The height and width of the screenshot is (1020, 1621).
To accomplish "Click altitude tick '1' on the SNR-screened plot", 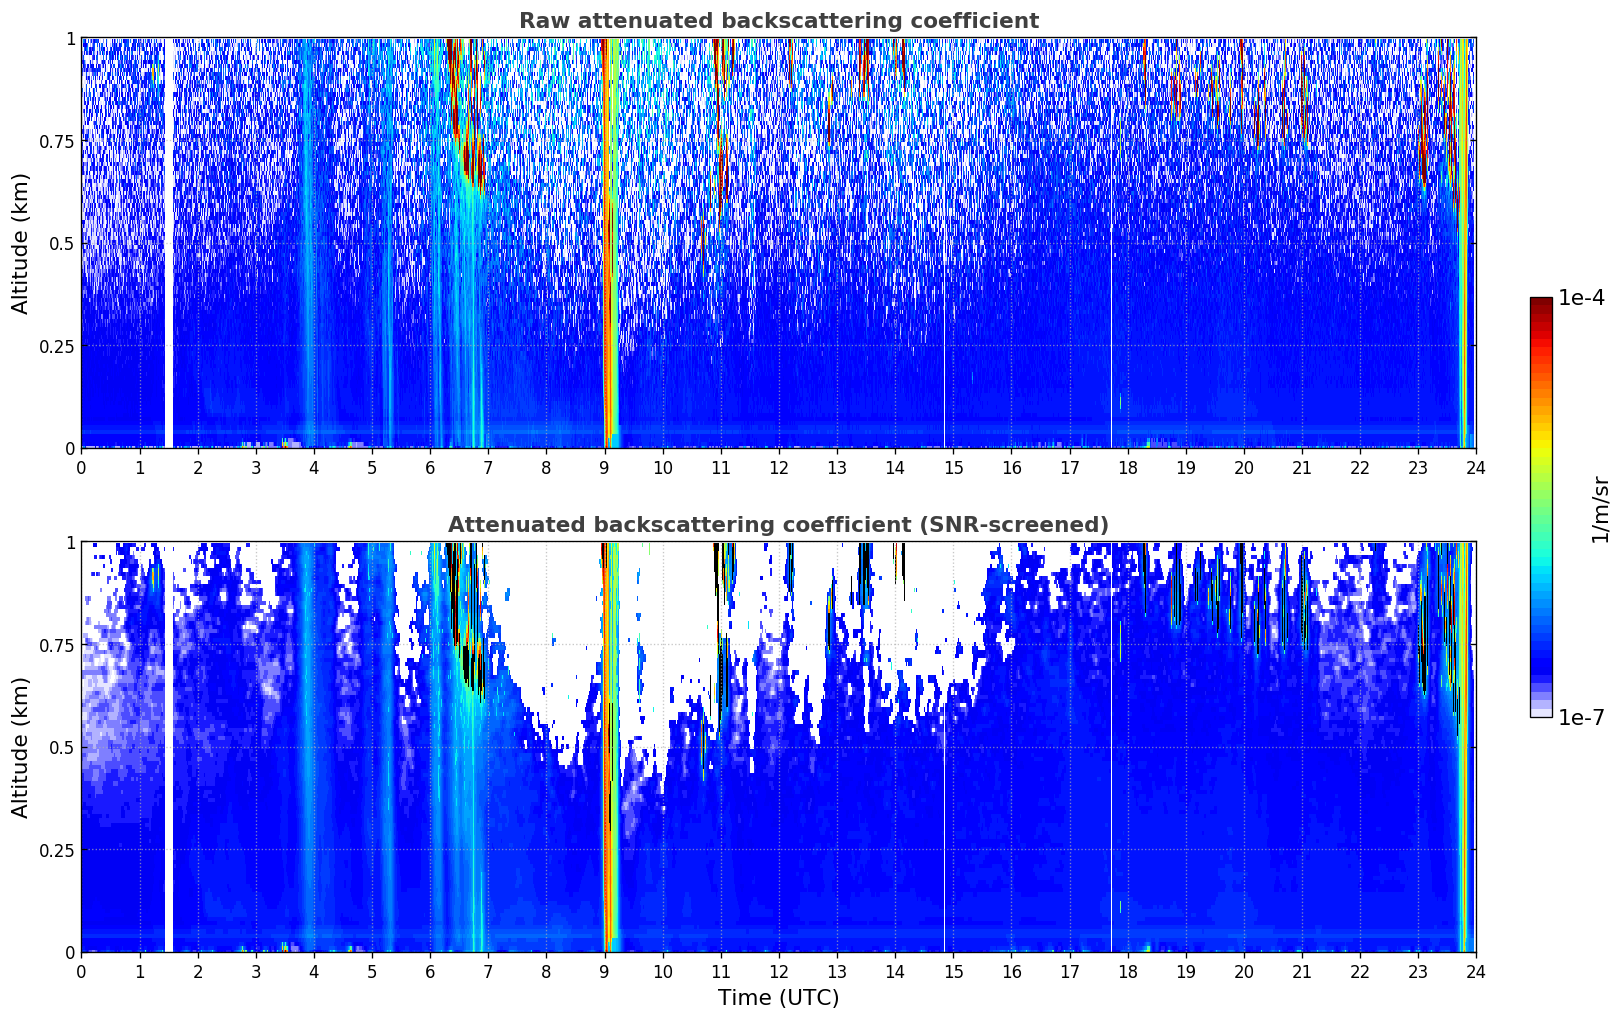I will [70, 542].
